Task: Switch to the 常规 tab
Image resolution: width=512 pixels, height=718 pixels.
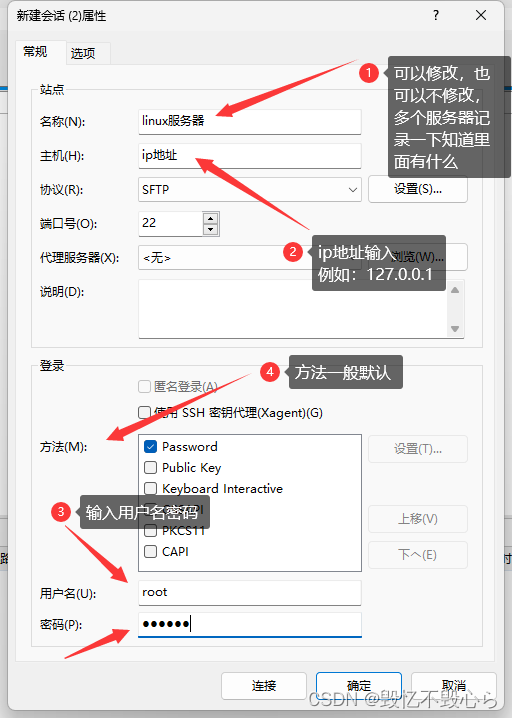Action: (x=35, y=52)
